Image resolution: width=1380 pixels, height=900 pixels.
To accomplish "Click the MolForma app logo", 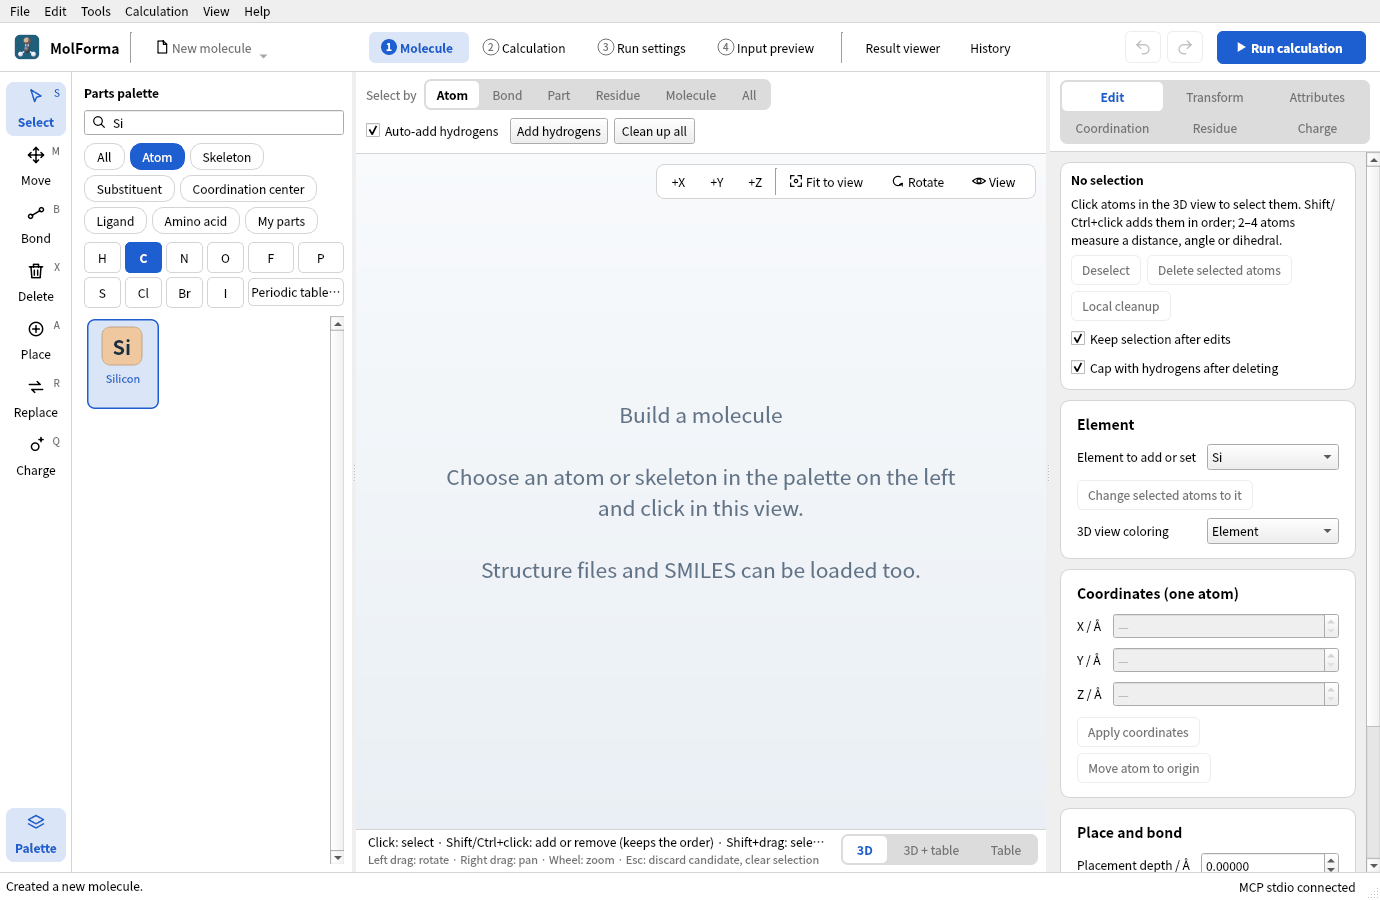I will [27, 47].
